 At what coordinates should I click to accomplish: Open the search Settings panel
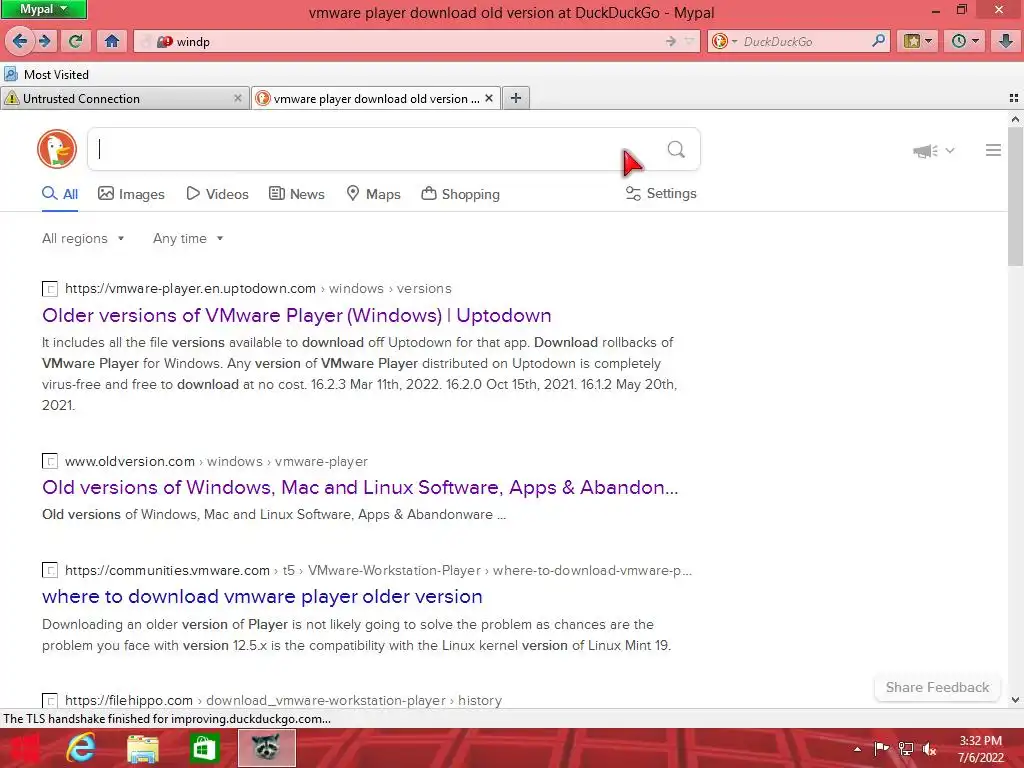point(661,193)
